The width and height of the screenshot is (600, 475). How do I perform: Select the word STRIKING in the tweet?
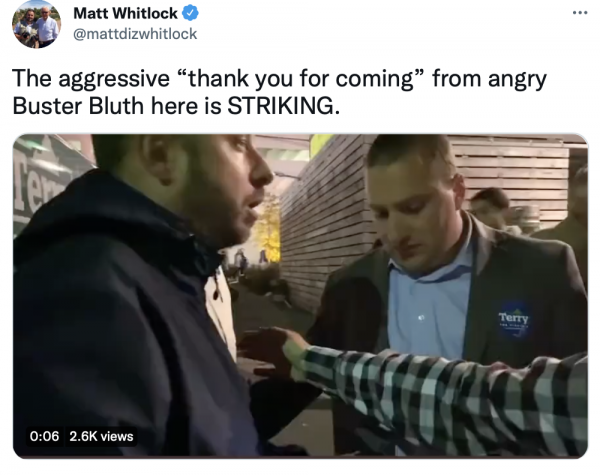pos(281,106)
